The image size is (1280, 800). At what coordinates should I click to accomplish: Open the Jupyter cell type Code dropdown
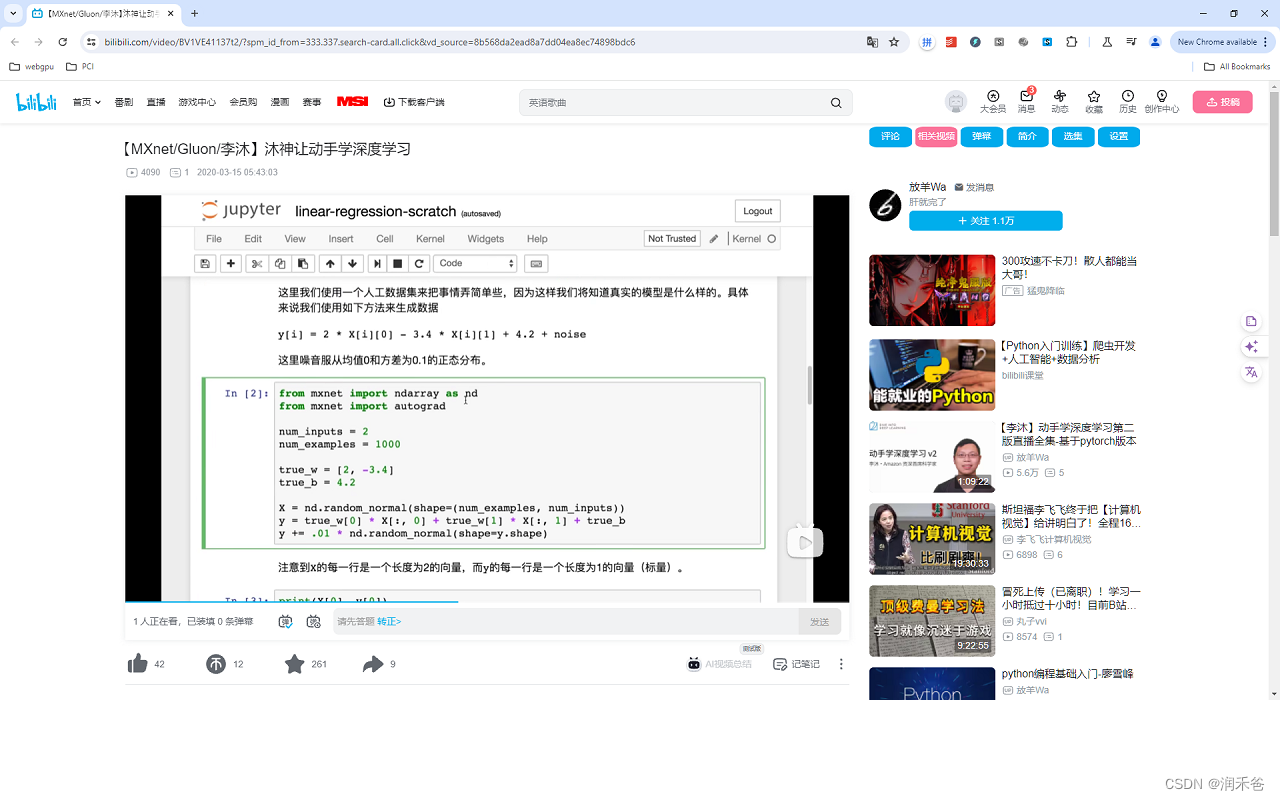pos(475,263)
